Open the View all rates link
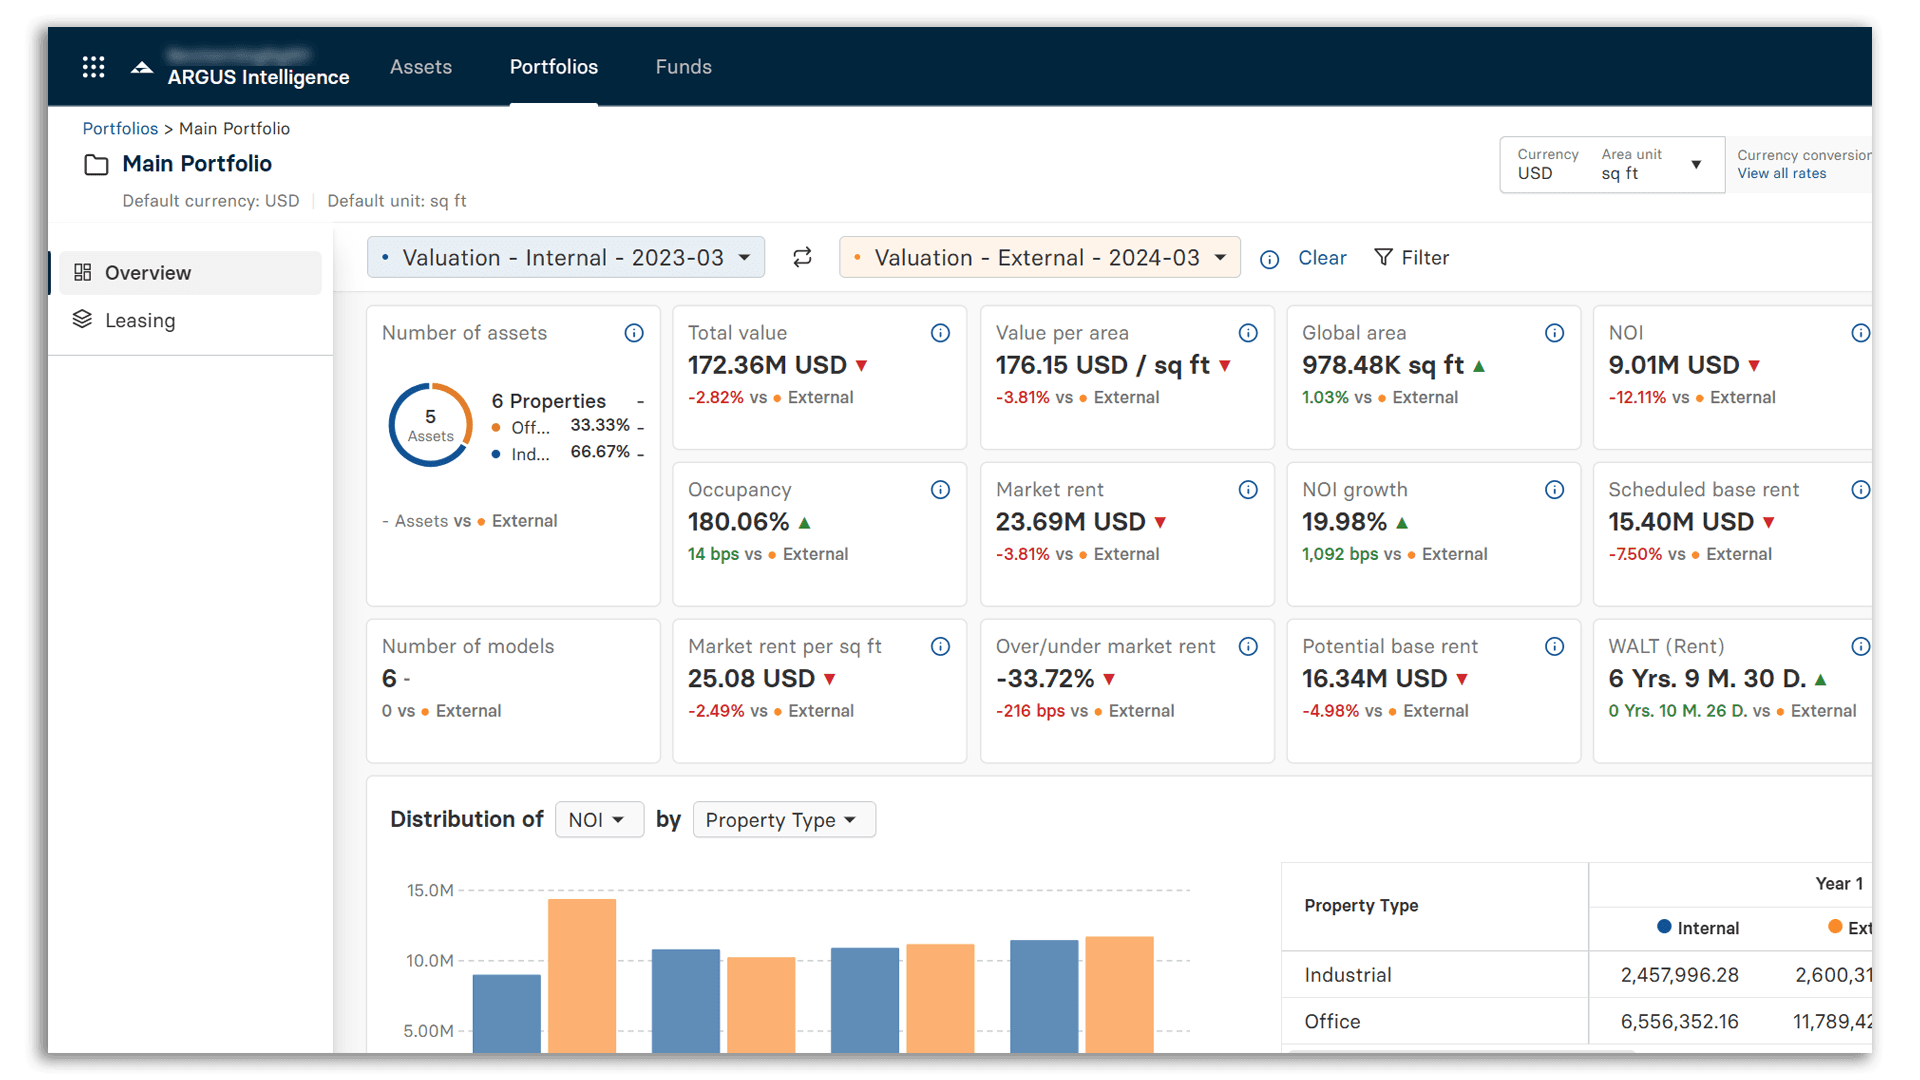Viewport: 1920px width, 1080px height. click(1782, 173)
